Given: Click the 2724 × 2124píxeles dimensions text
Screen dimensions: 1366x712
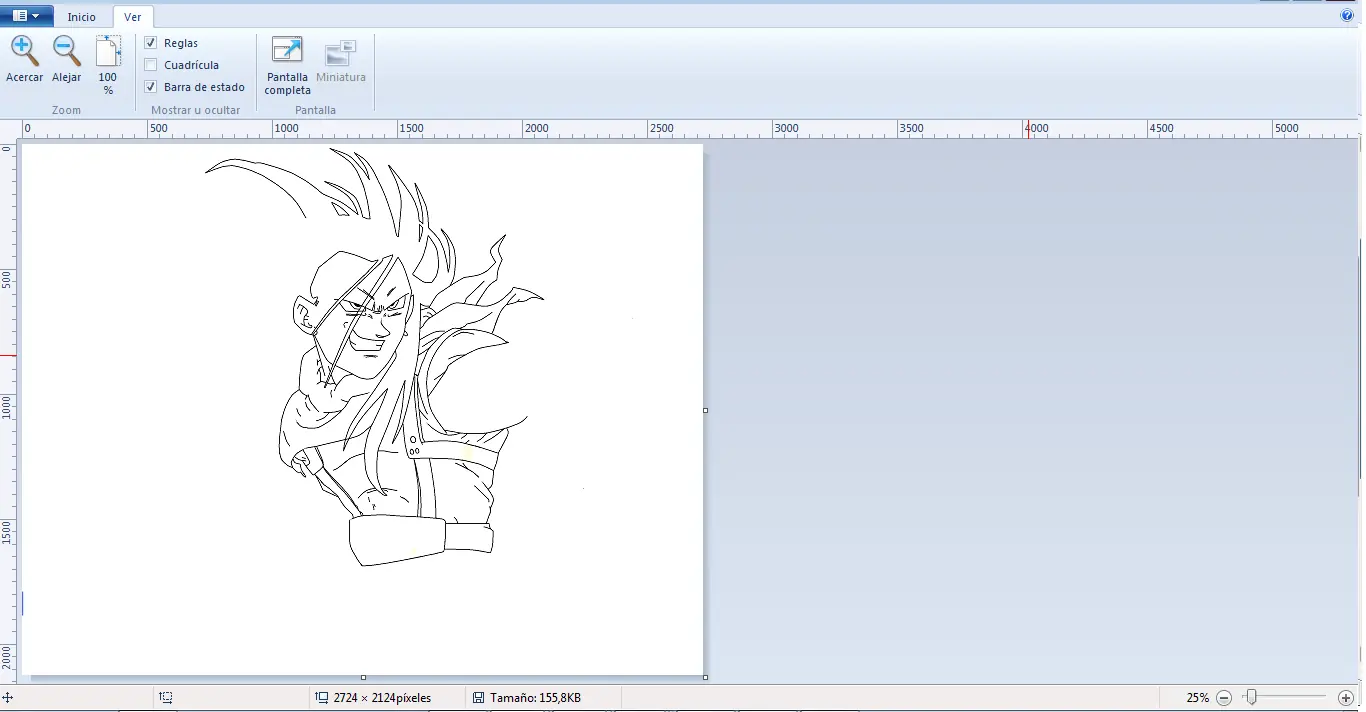Looking at the screenshot, I should click(382, 698).
